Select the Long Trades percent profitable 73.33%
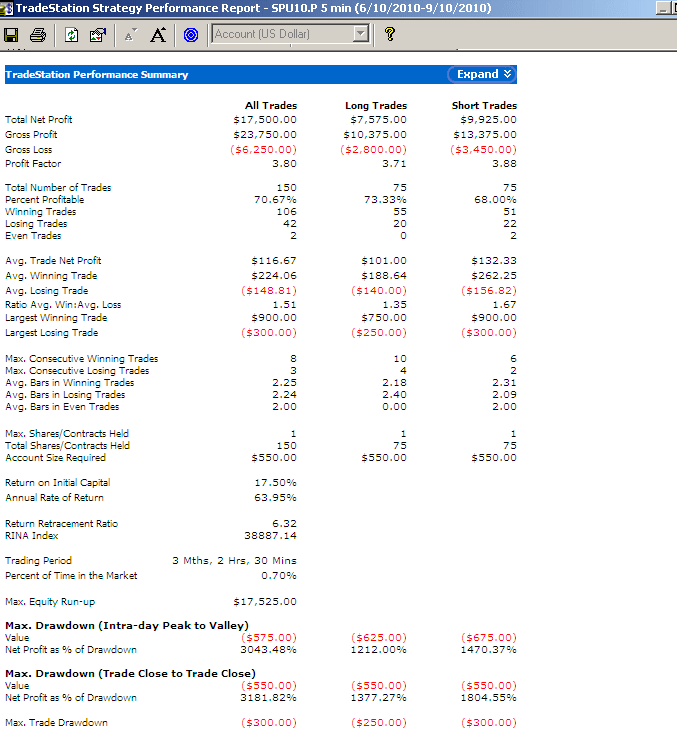The image size is (677, 755). pos(385,199)
